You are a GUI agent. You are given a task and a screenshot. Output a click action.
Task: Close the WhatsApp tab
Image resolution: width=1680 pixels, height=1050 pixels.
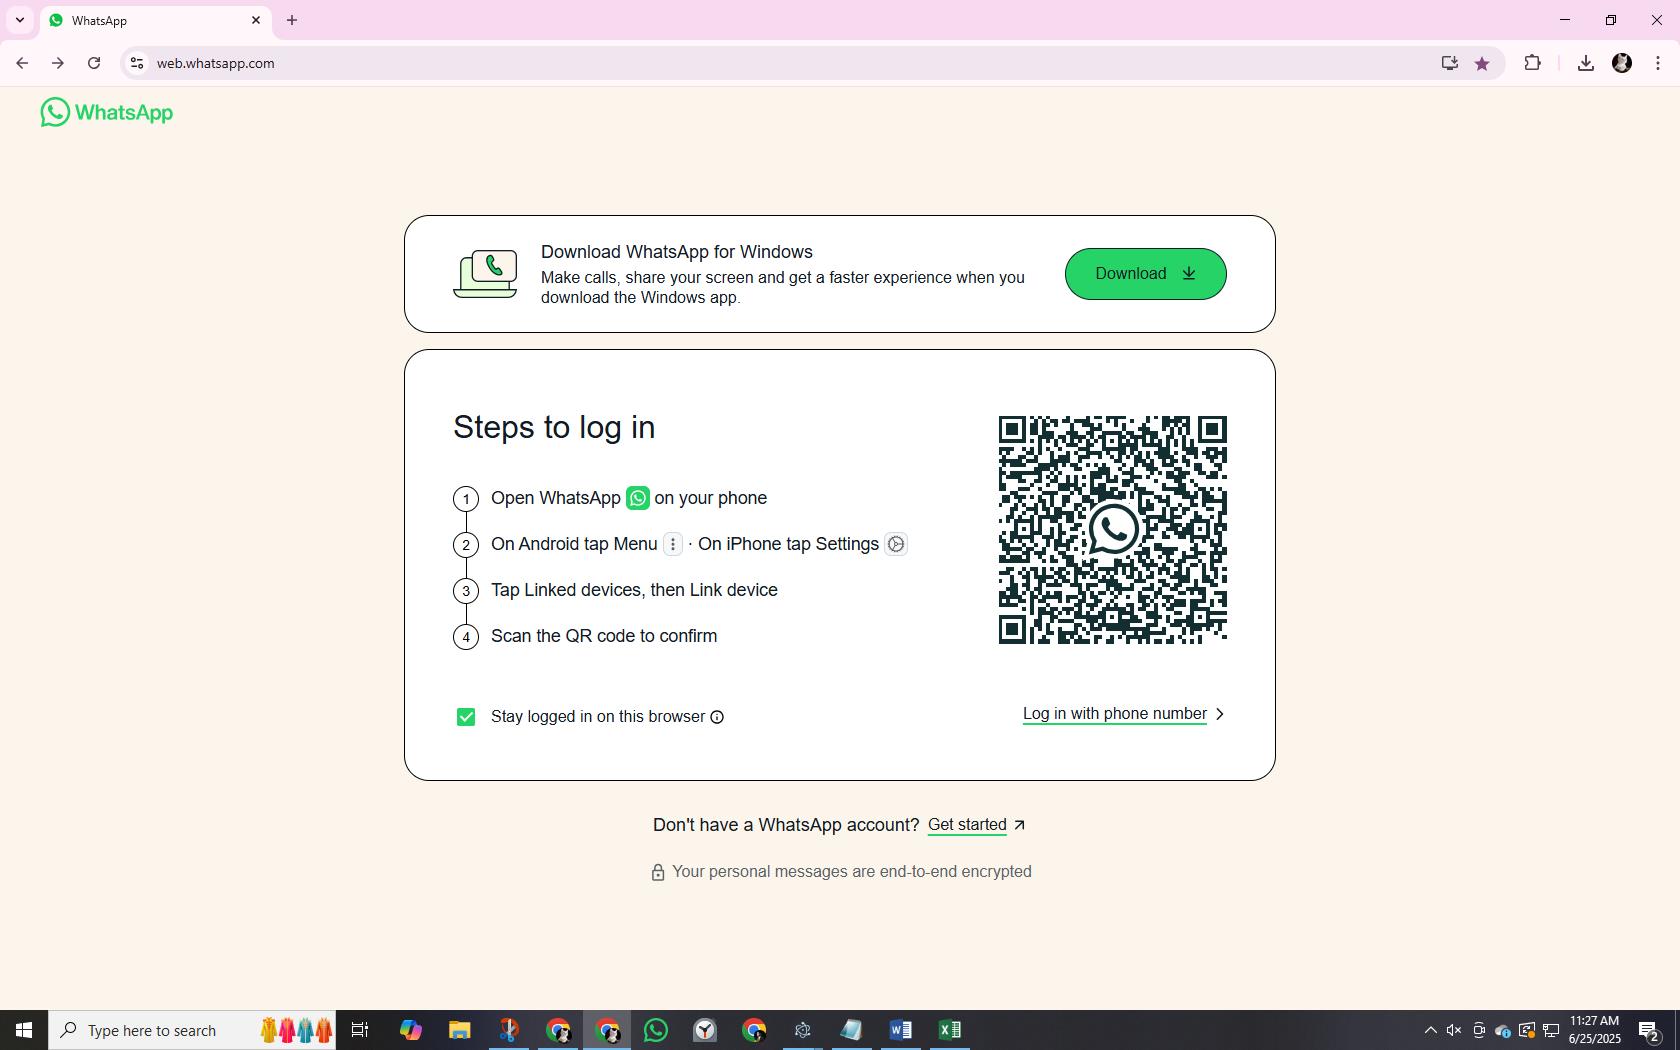click(256, 20)
